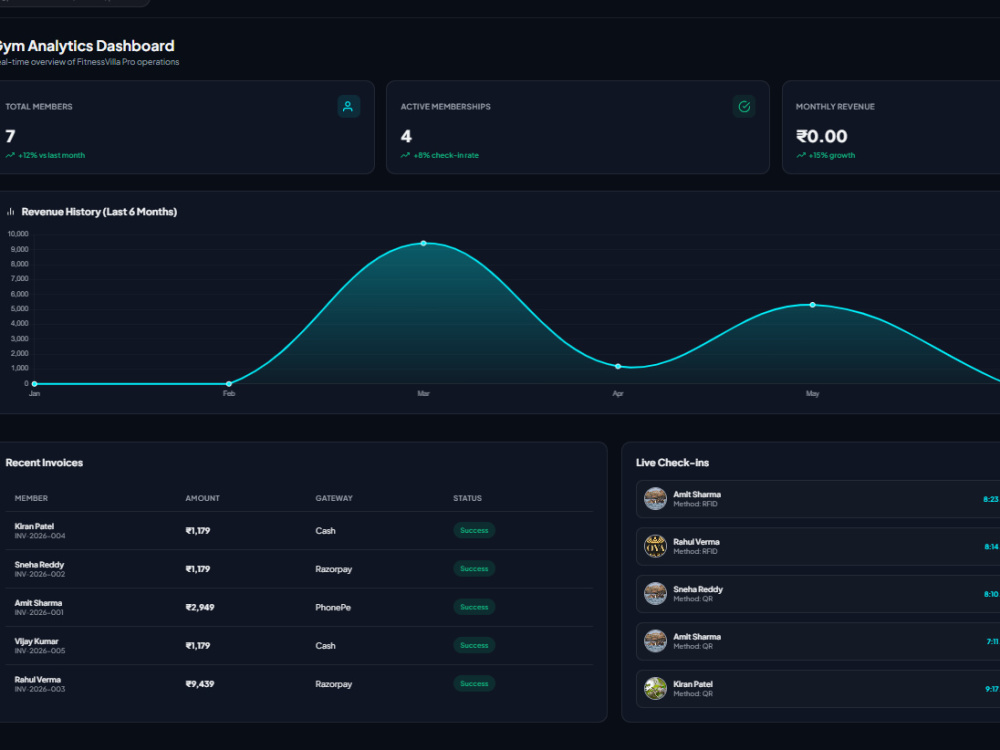Select the February data point on revenue chart
Screen dimensions: 1000x750
click(x=229, y=384)
